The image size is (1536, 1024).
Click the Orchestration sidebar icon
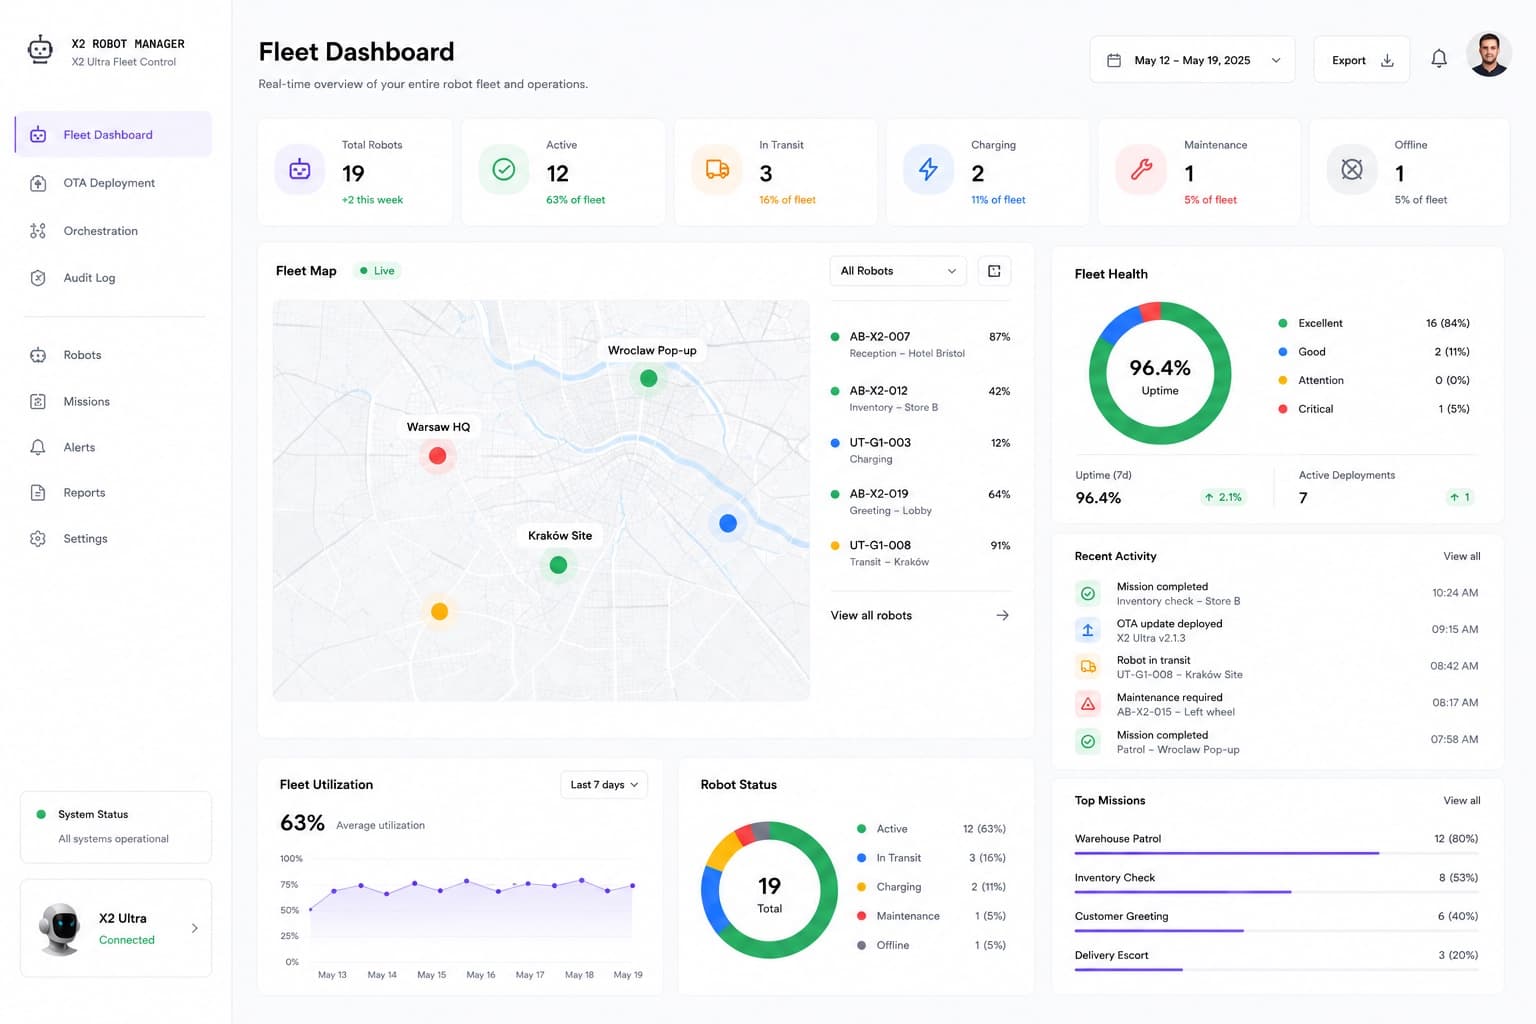38,231
